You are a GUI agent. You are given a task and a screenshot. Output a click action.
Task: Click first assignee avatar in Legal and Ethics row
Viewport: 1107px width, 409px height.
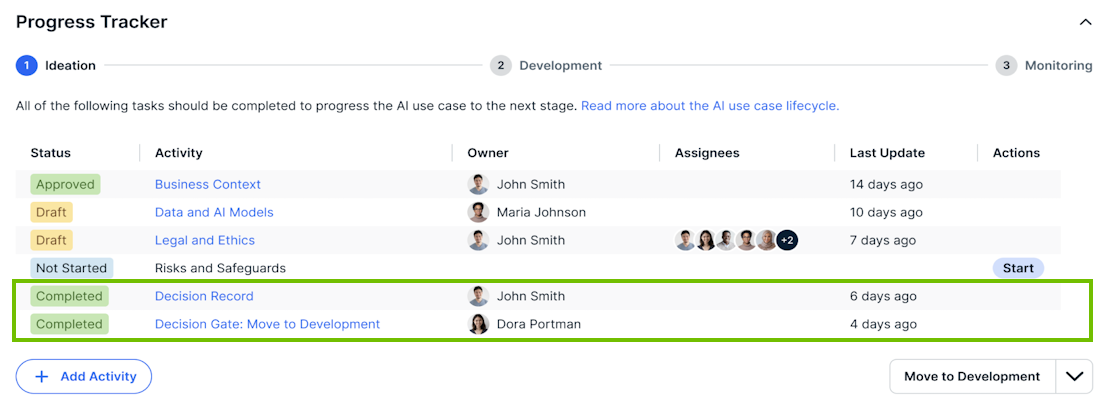(x=685, y=240)
